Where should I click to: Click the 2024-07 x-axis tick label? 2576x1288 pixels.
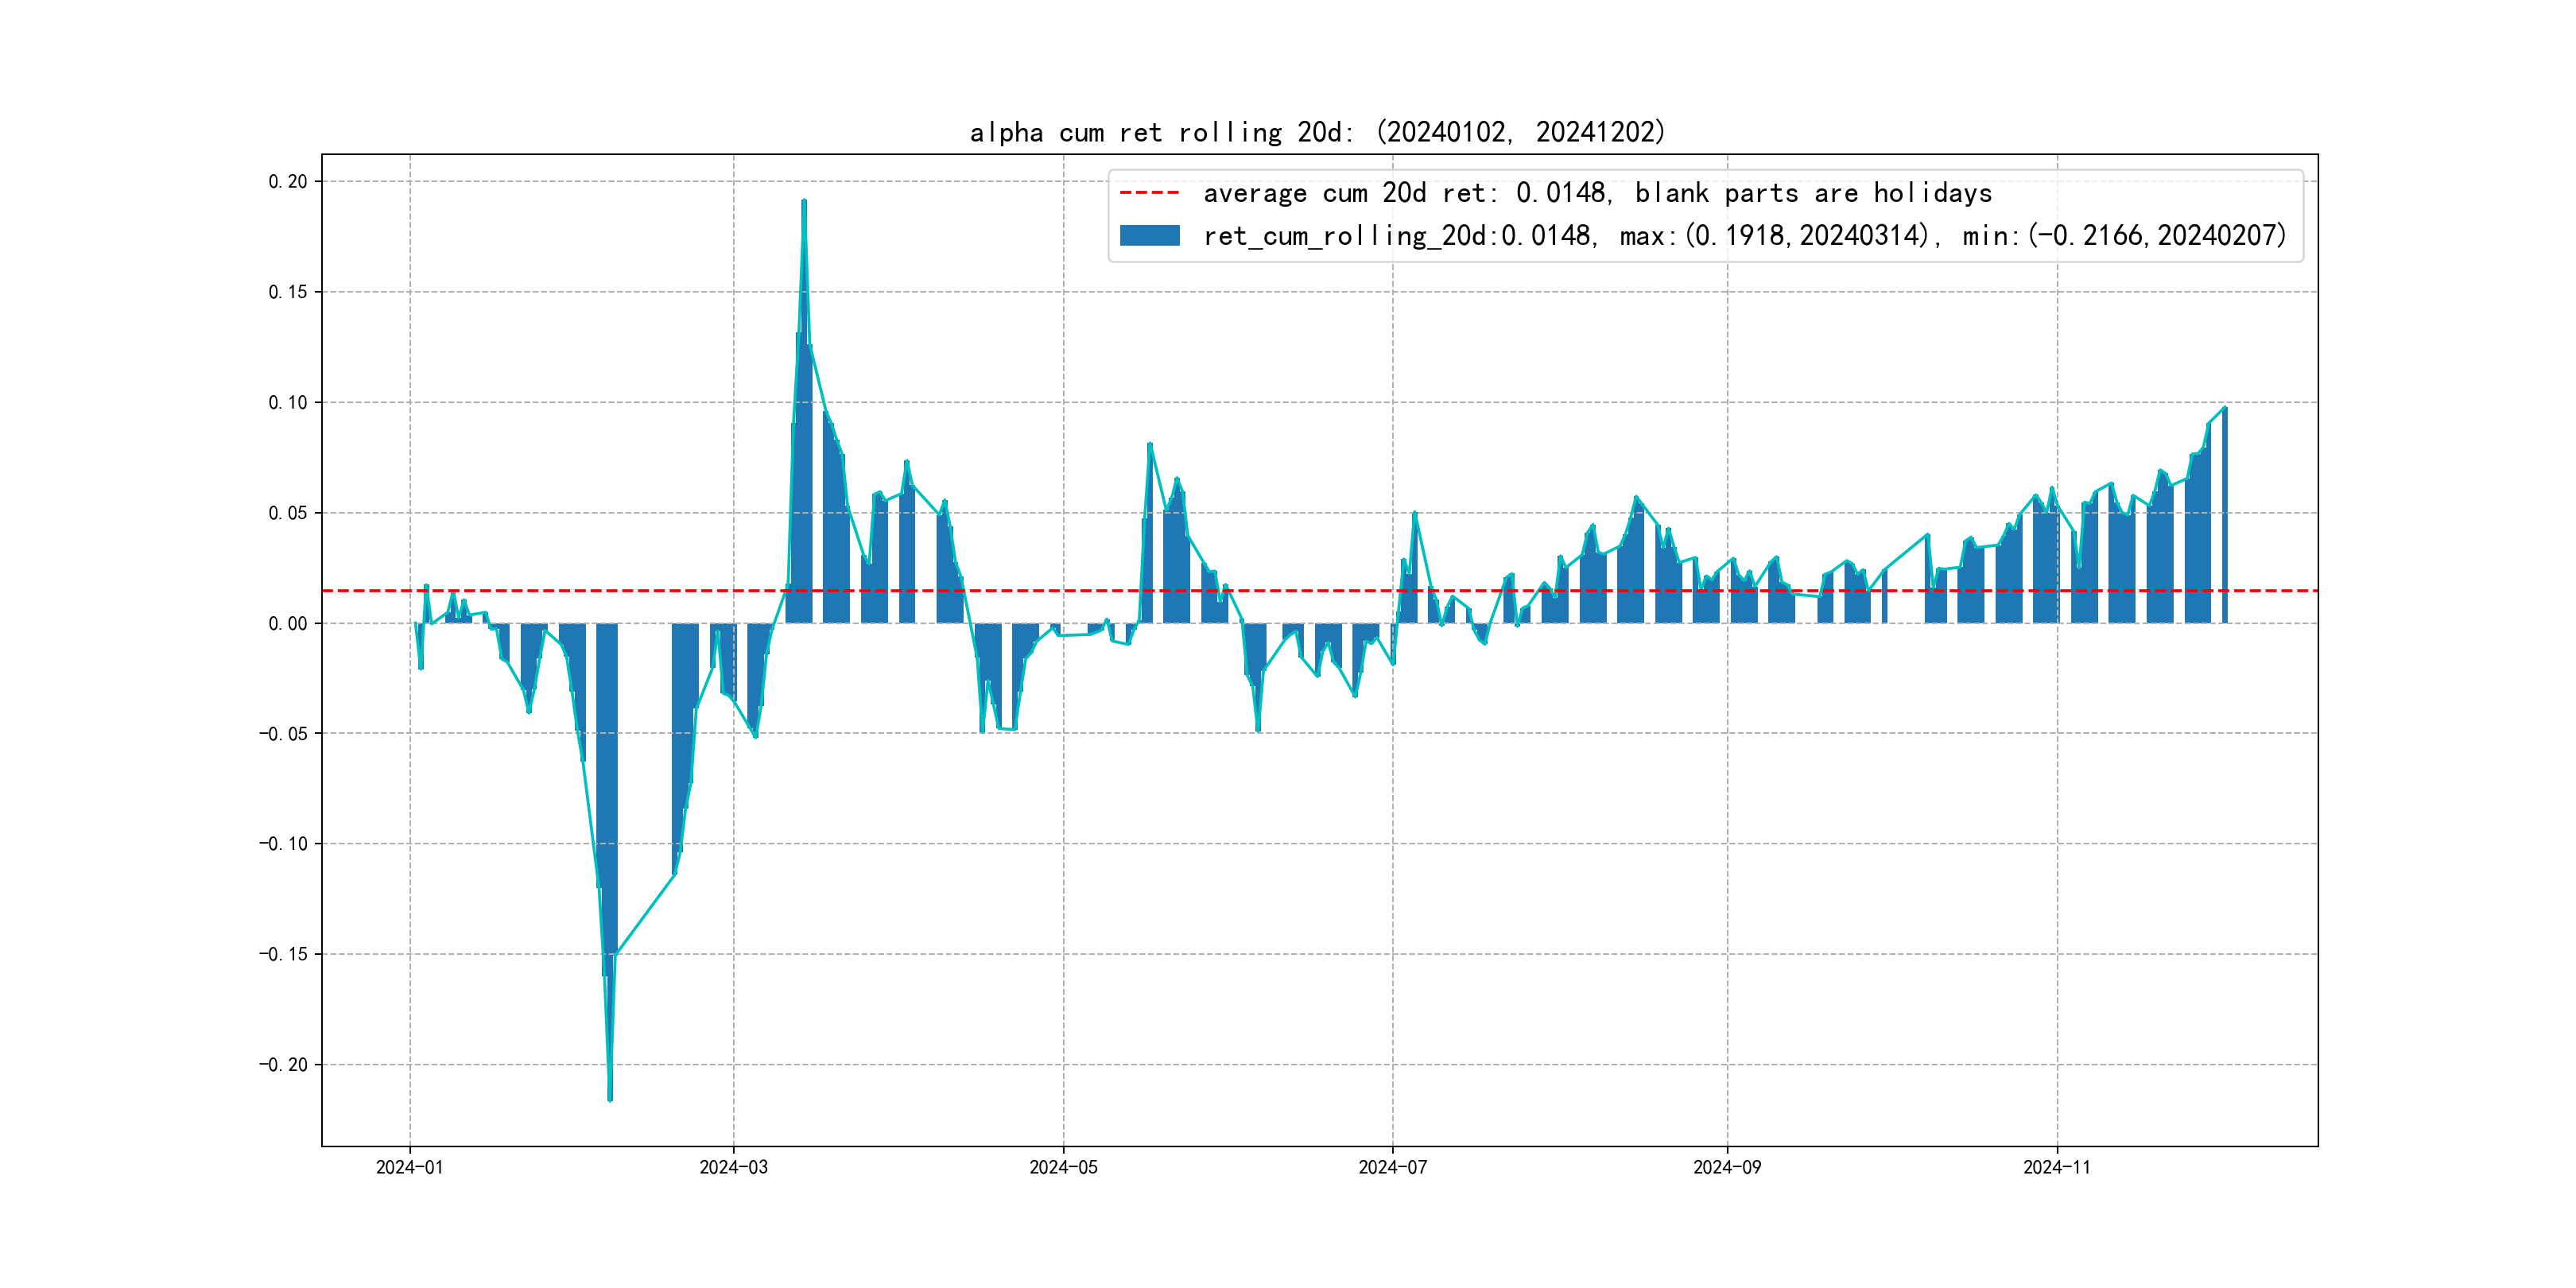pyautogui.click(x=1392, y=1167)
